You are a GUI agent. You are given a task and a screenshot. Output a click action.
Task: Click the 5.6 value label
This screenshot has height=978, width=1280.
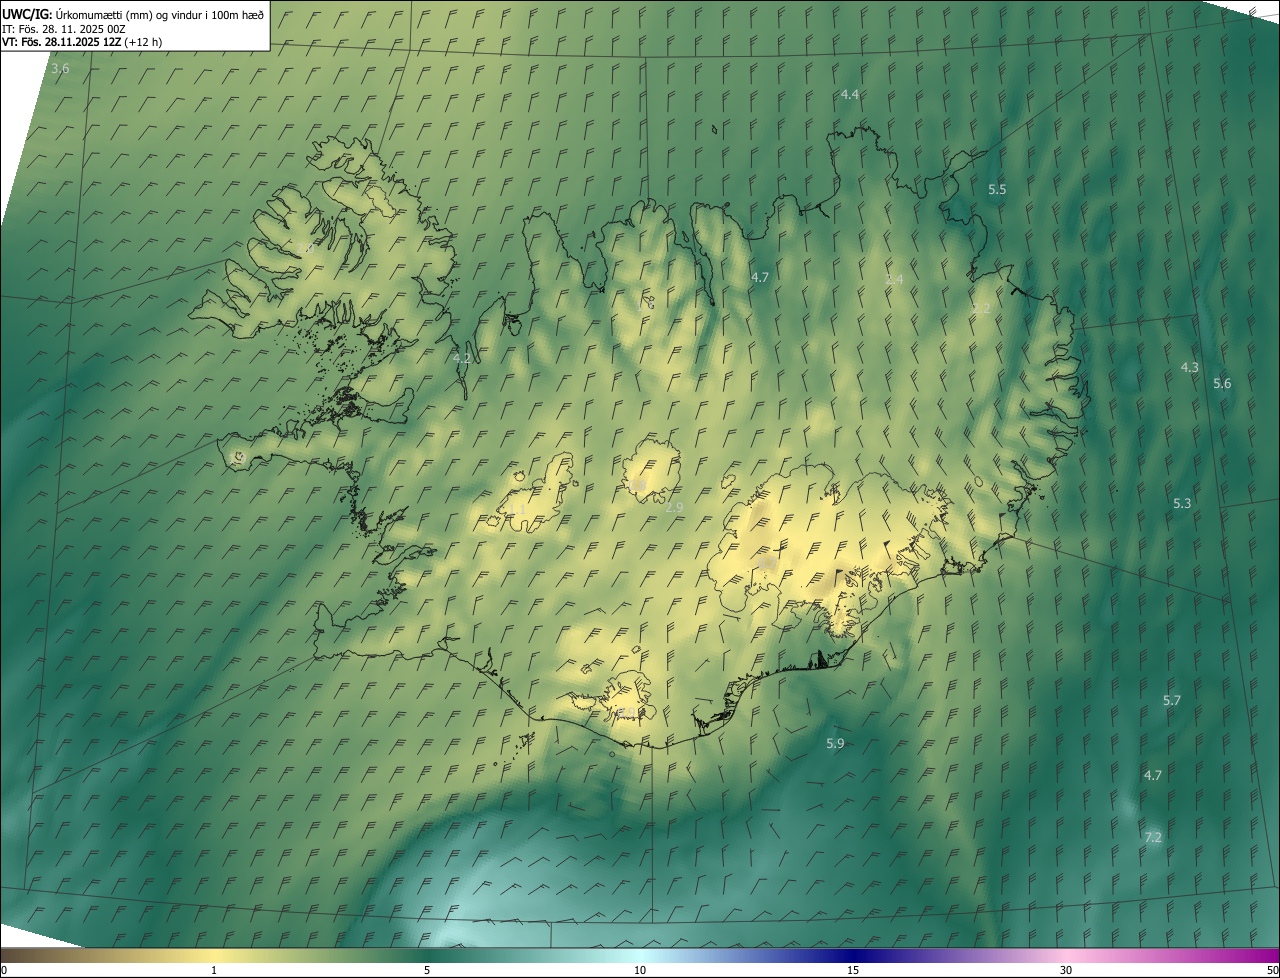click(1222, 384)
